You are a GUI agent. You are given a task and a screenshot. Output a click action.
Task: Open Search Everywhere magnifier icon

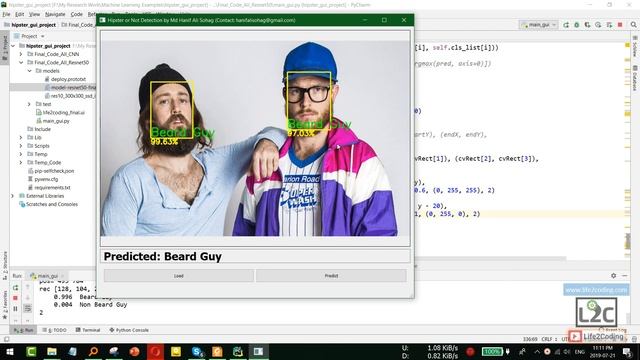coord(633,25)
